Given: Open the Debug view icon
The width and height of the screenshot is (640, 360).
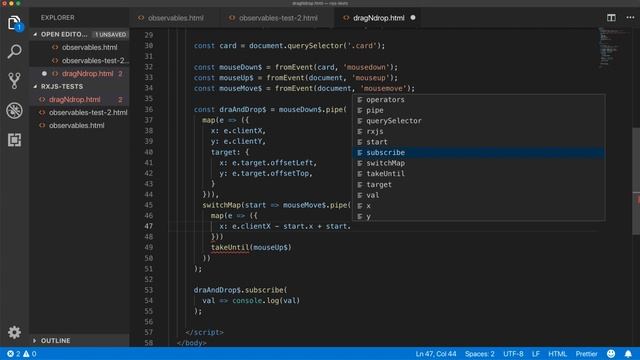Looking at the screenshot, I should pos(14,111).
